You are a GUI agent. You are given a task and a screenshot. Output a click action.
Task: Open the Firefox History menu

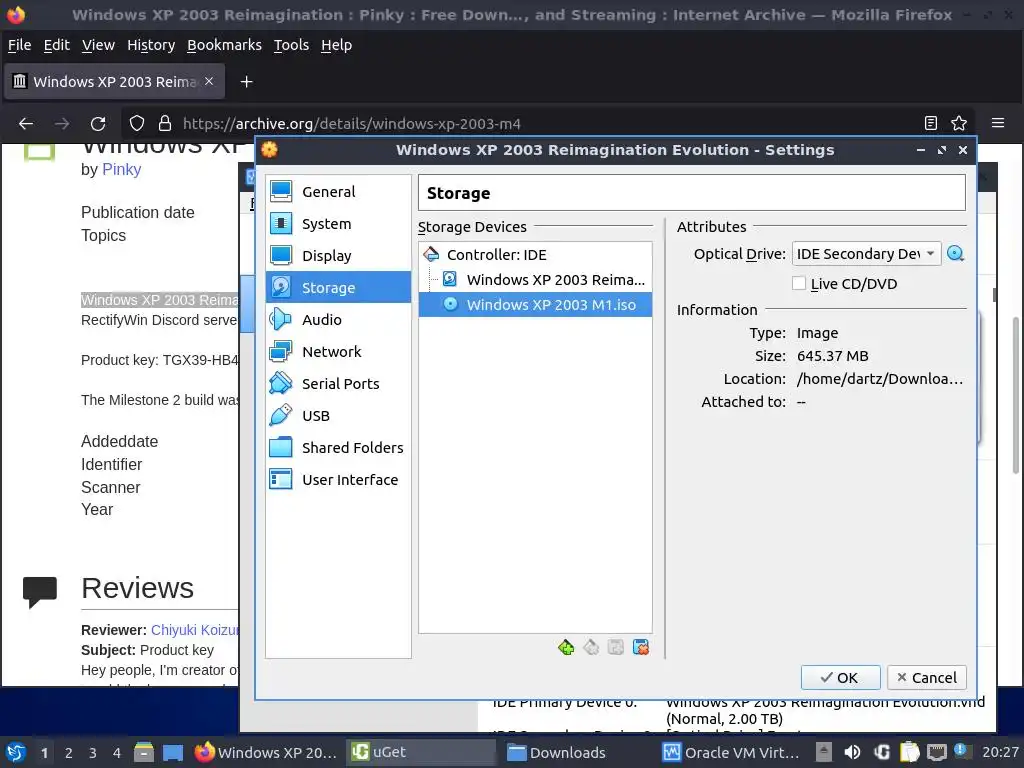tap(151, 45)
